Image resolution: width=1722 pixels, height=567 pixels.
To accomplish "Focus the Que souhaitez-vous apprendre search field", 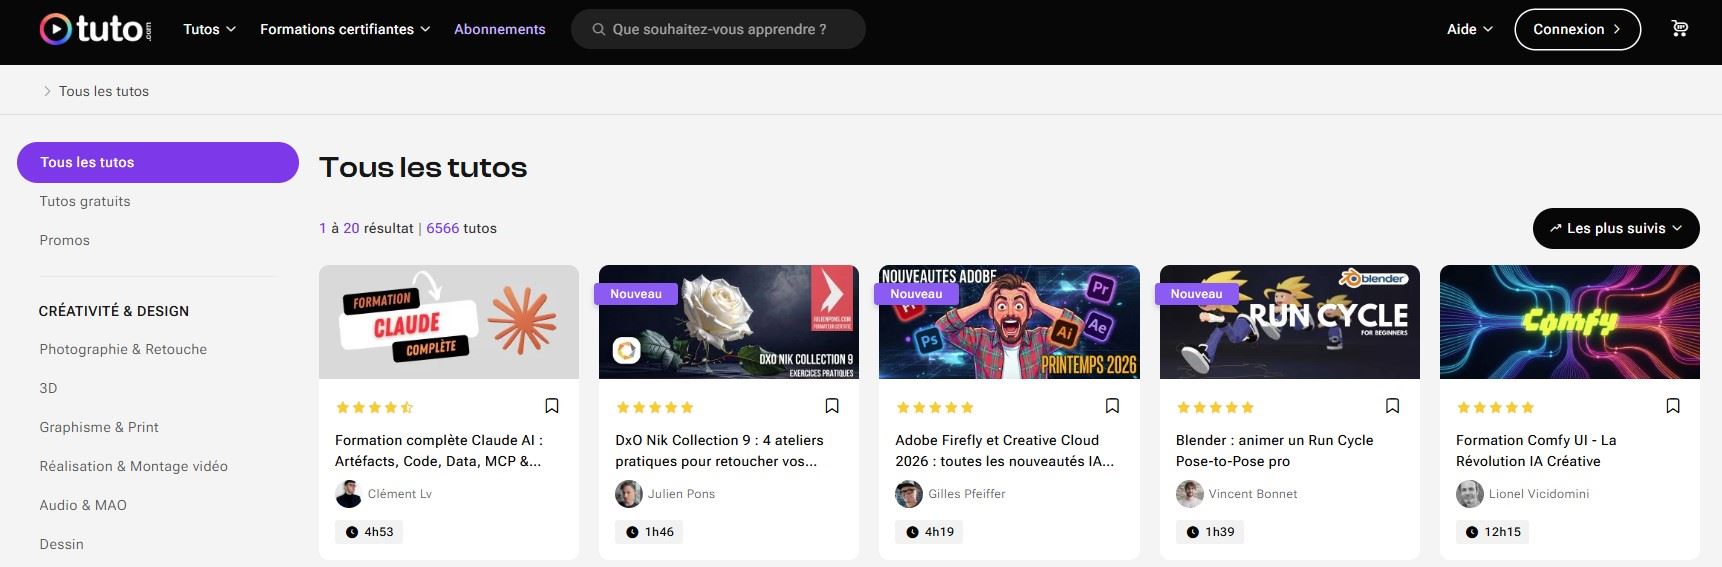I will click(718, 29).
